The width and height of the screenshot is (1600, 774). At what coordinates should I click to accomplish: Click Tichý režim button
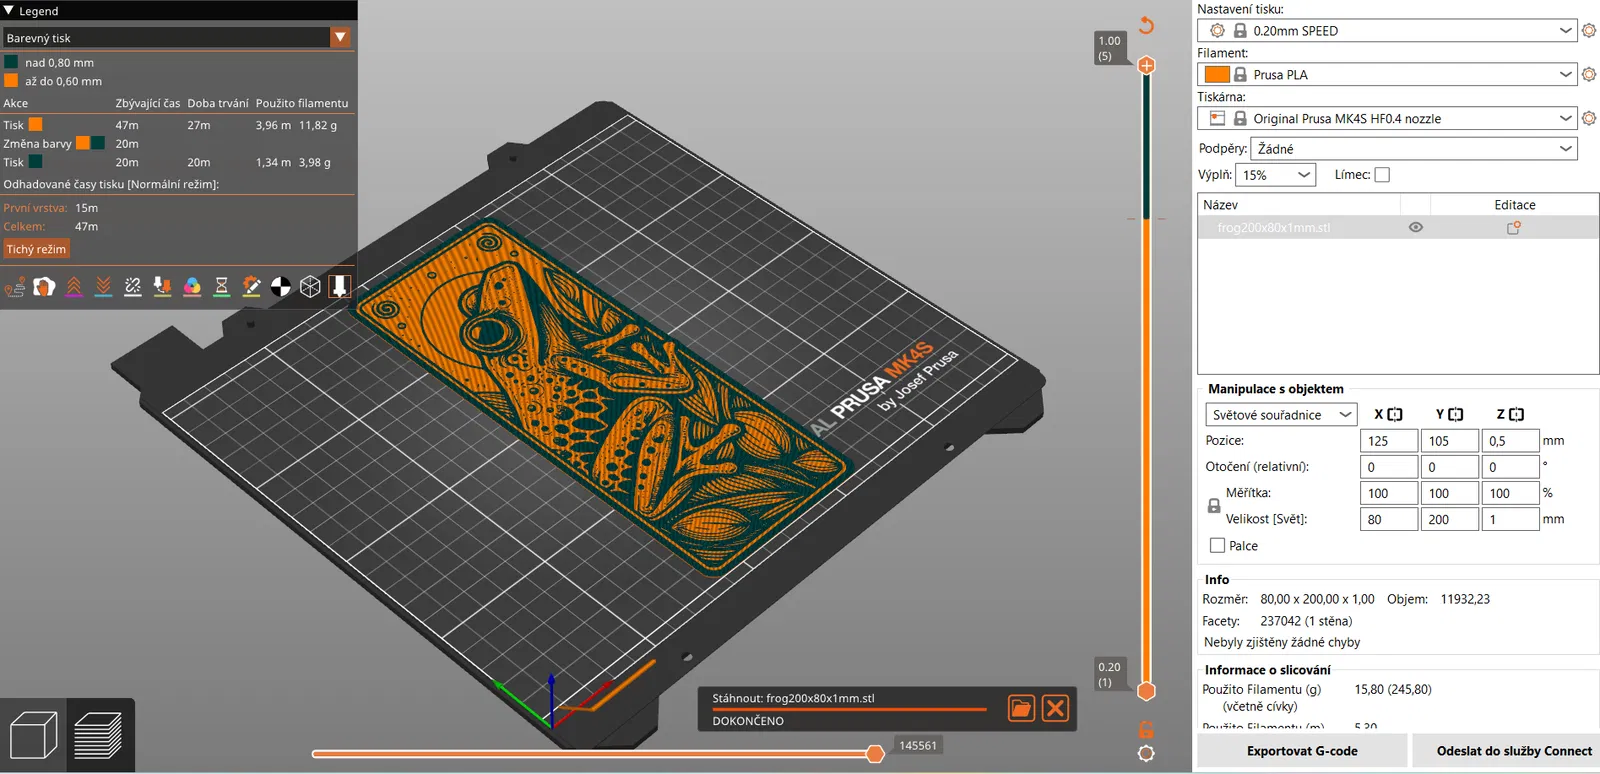click(36, 249)
